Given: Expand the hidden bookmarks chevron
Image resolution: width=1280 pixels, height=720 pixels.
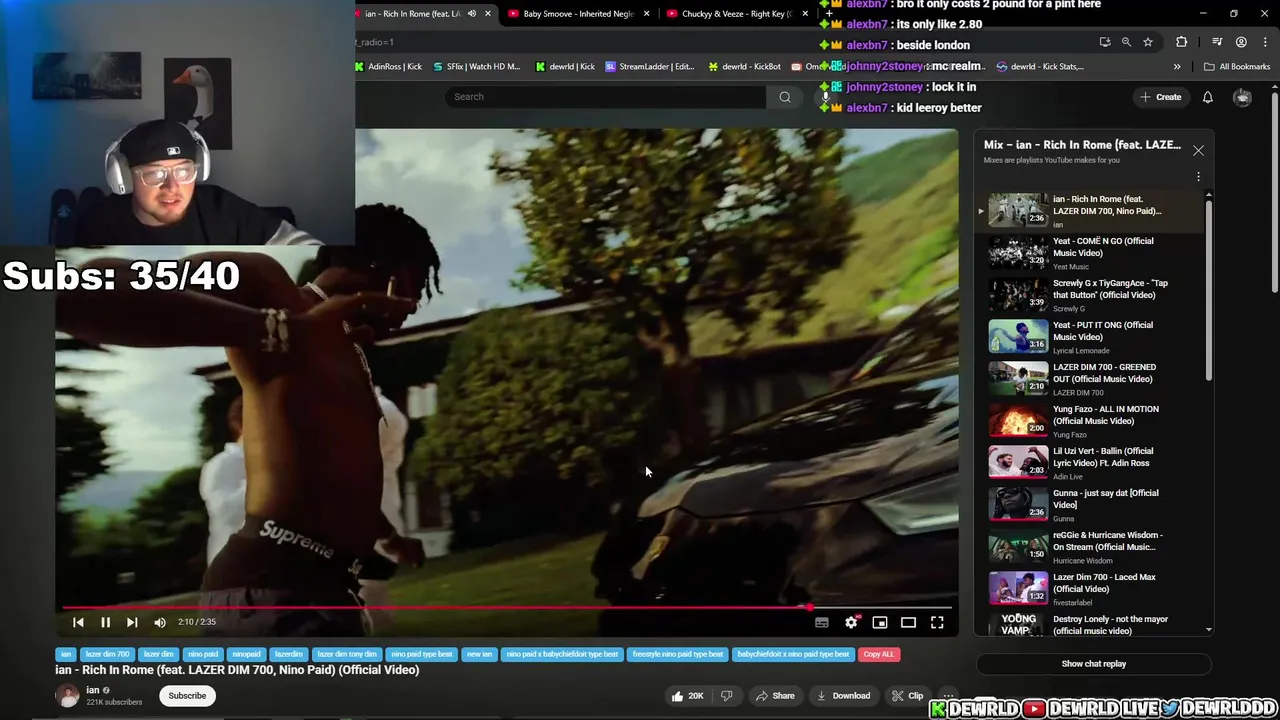Looking at the screenshot, I should point(1177,67).
